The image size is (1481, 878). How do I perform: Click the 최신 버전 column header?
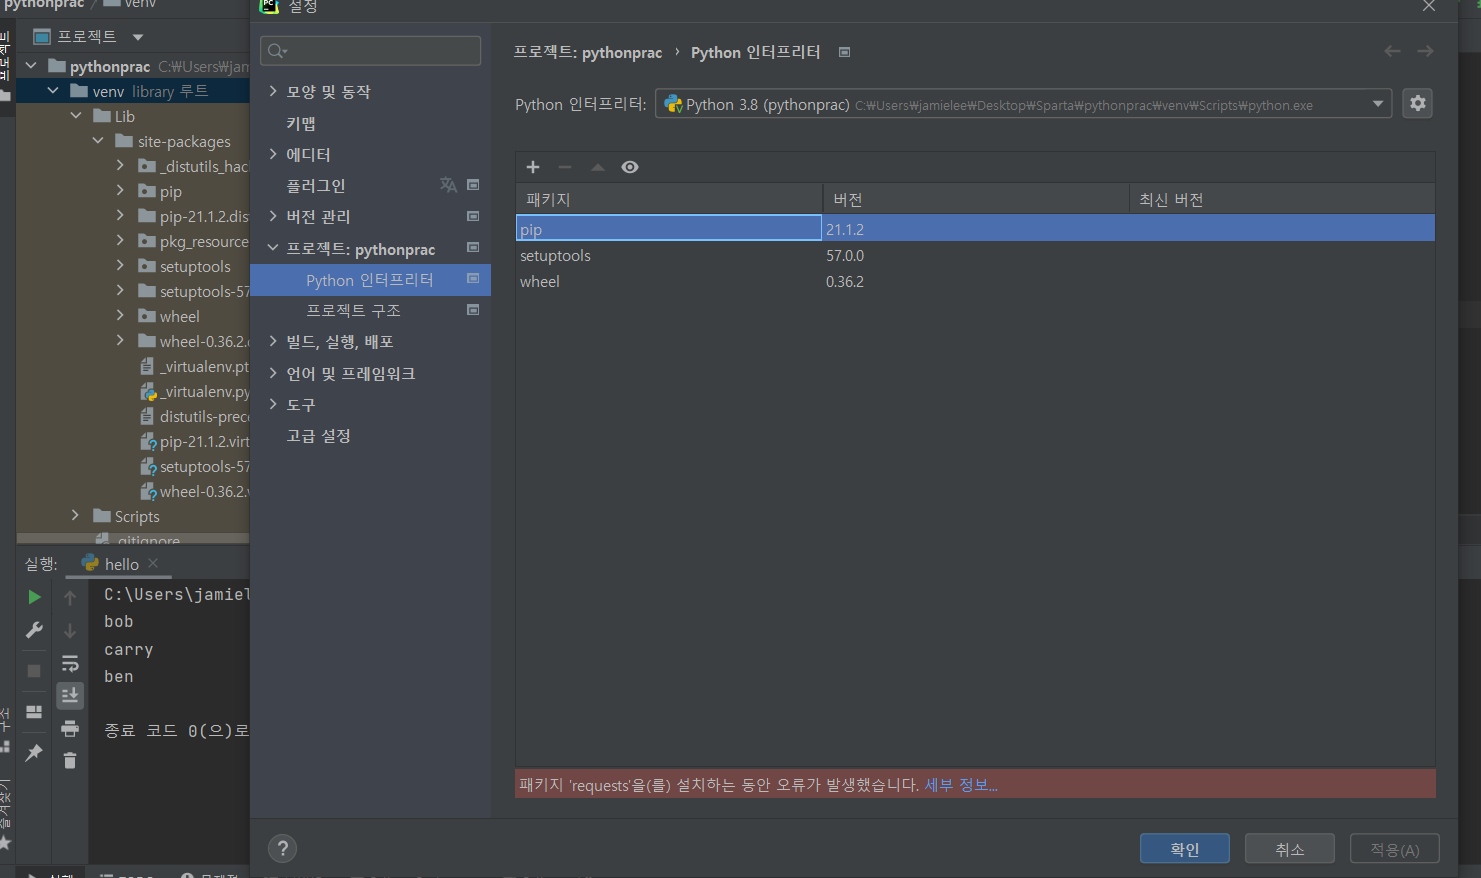click(1282, 199)
